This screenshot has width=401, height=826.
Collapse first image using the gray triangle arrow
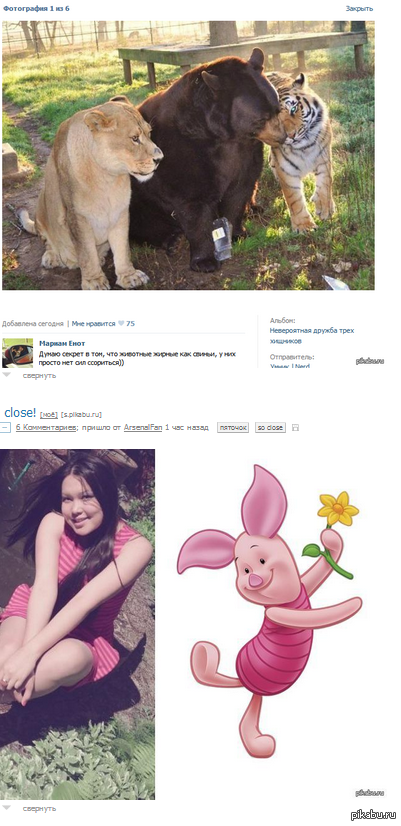pyautogui.click(x=6, y=375)
